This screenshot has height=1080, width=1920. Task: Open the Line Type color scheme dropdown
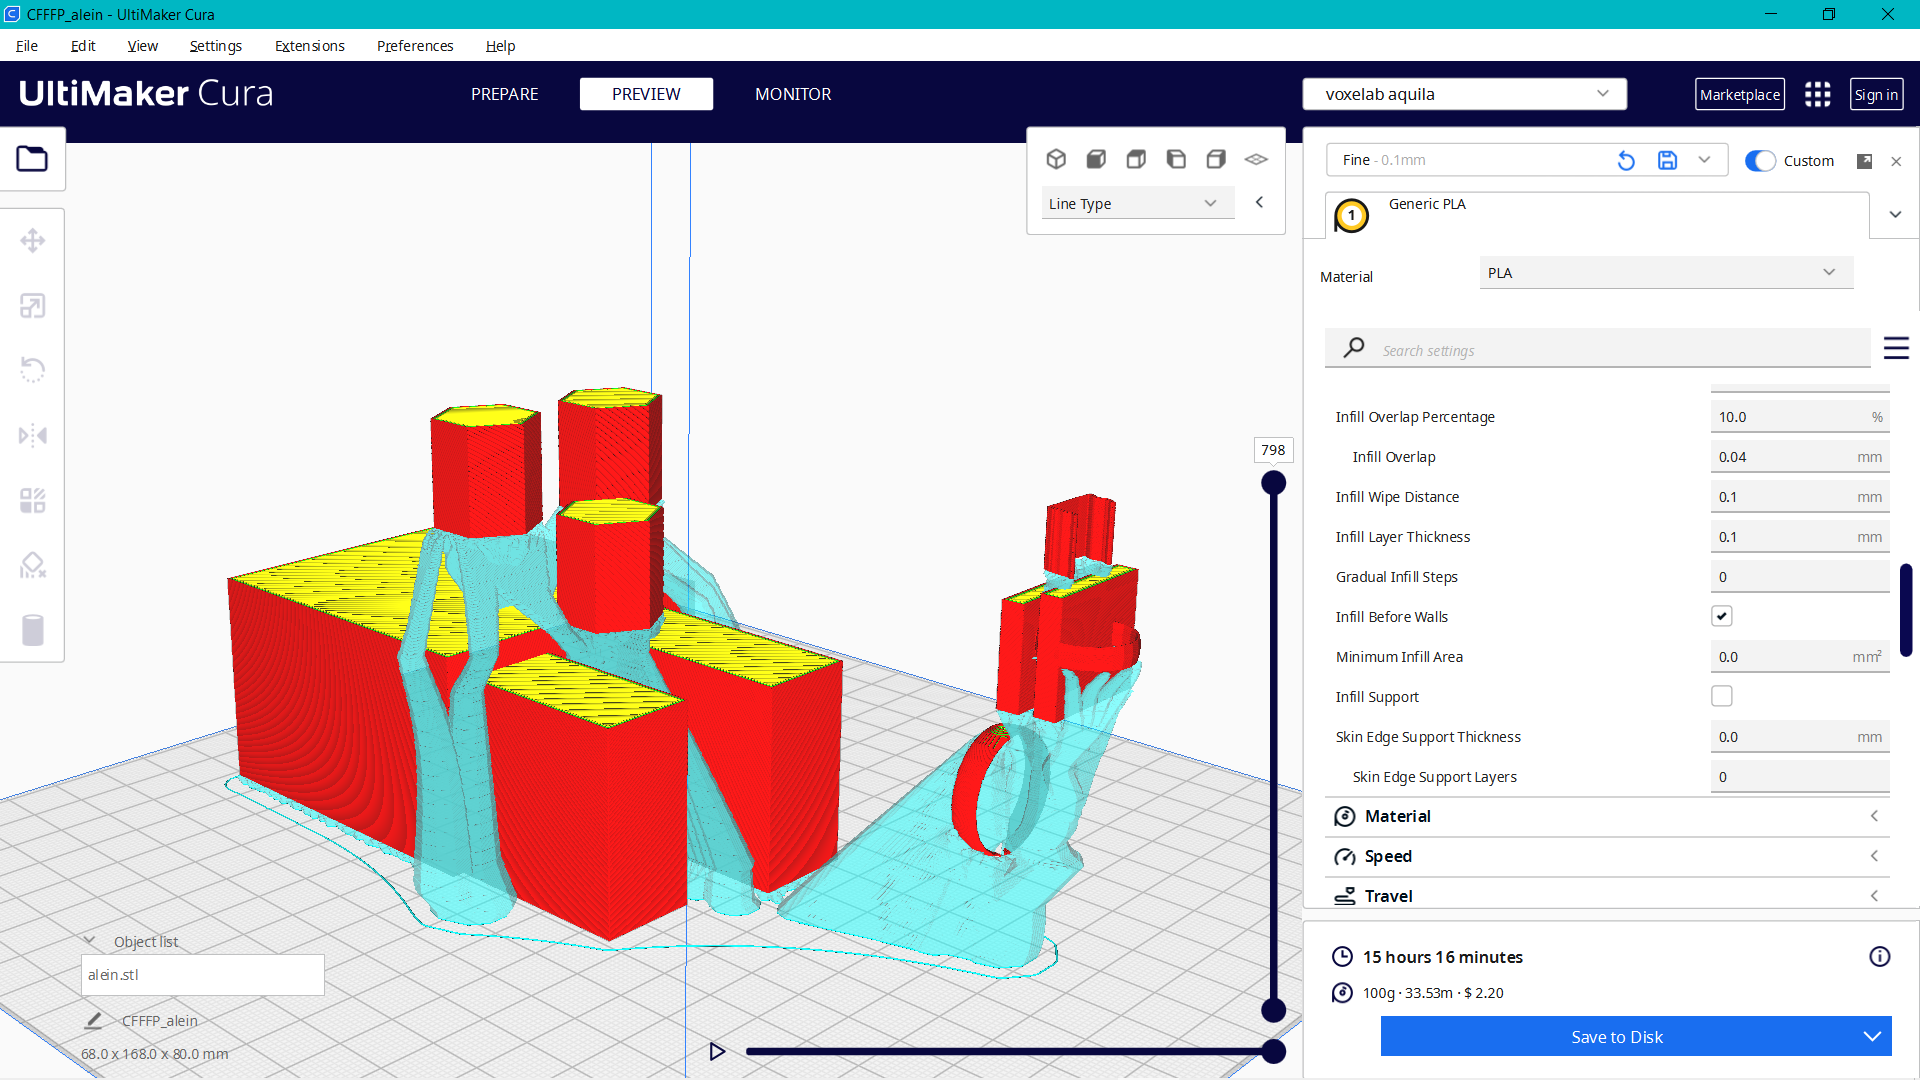pos(1131,203)
